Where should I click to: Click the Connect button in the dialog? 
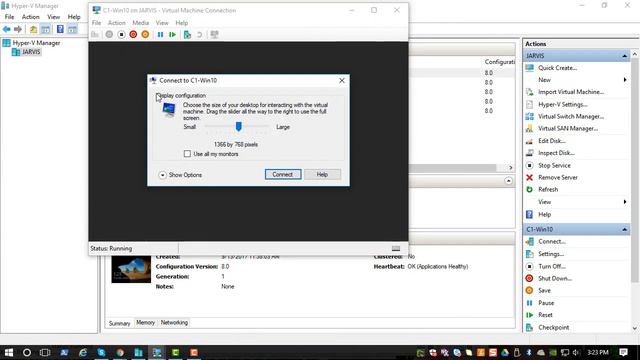pyautogui.click(x=283, y=174)
